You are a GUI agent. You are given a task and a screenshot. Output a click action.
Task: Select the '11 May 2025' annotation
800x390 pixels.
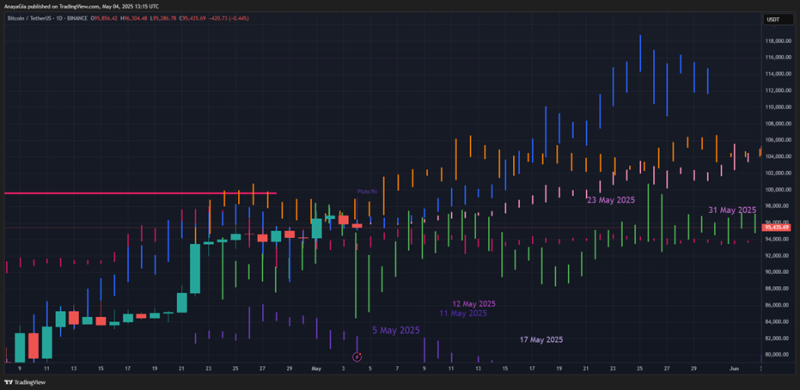point(463,313)
